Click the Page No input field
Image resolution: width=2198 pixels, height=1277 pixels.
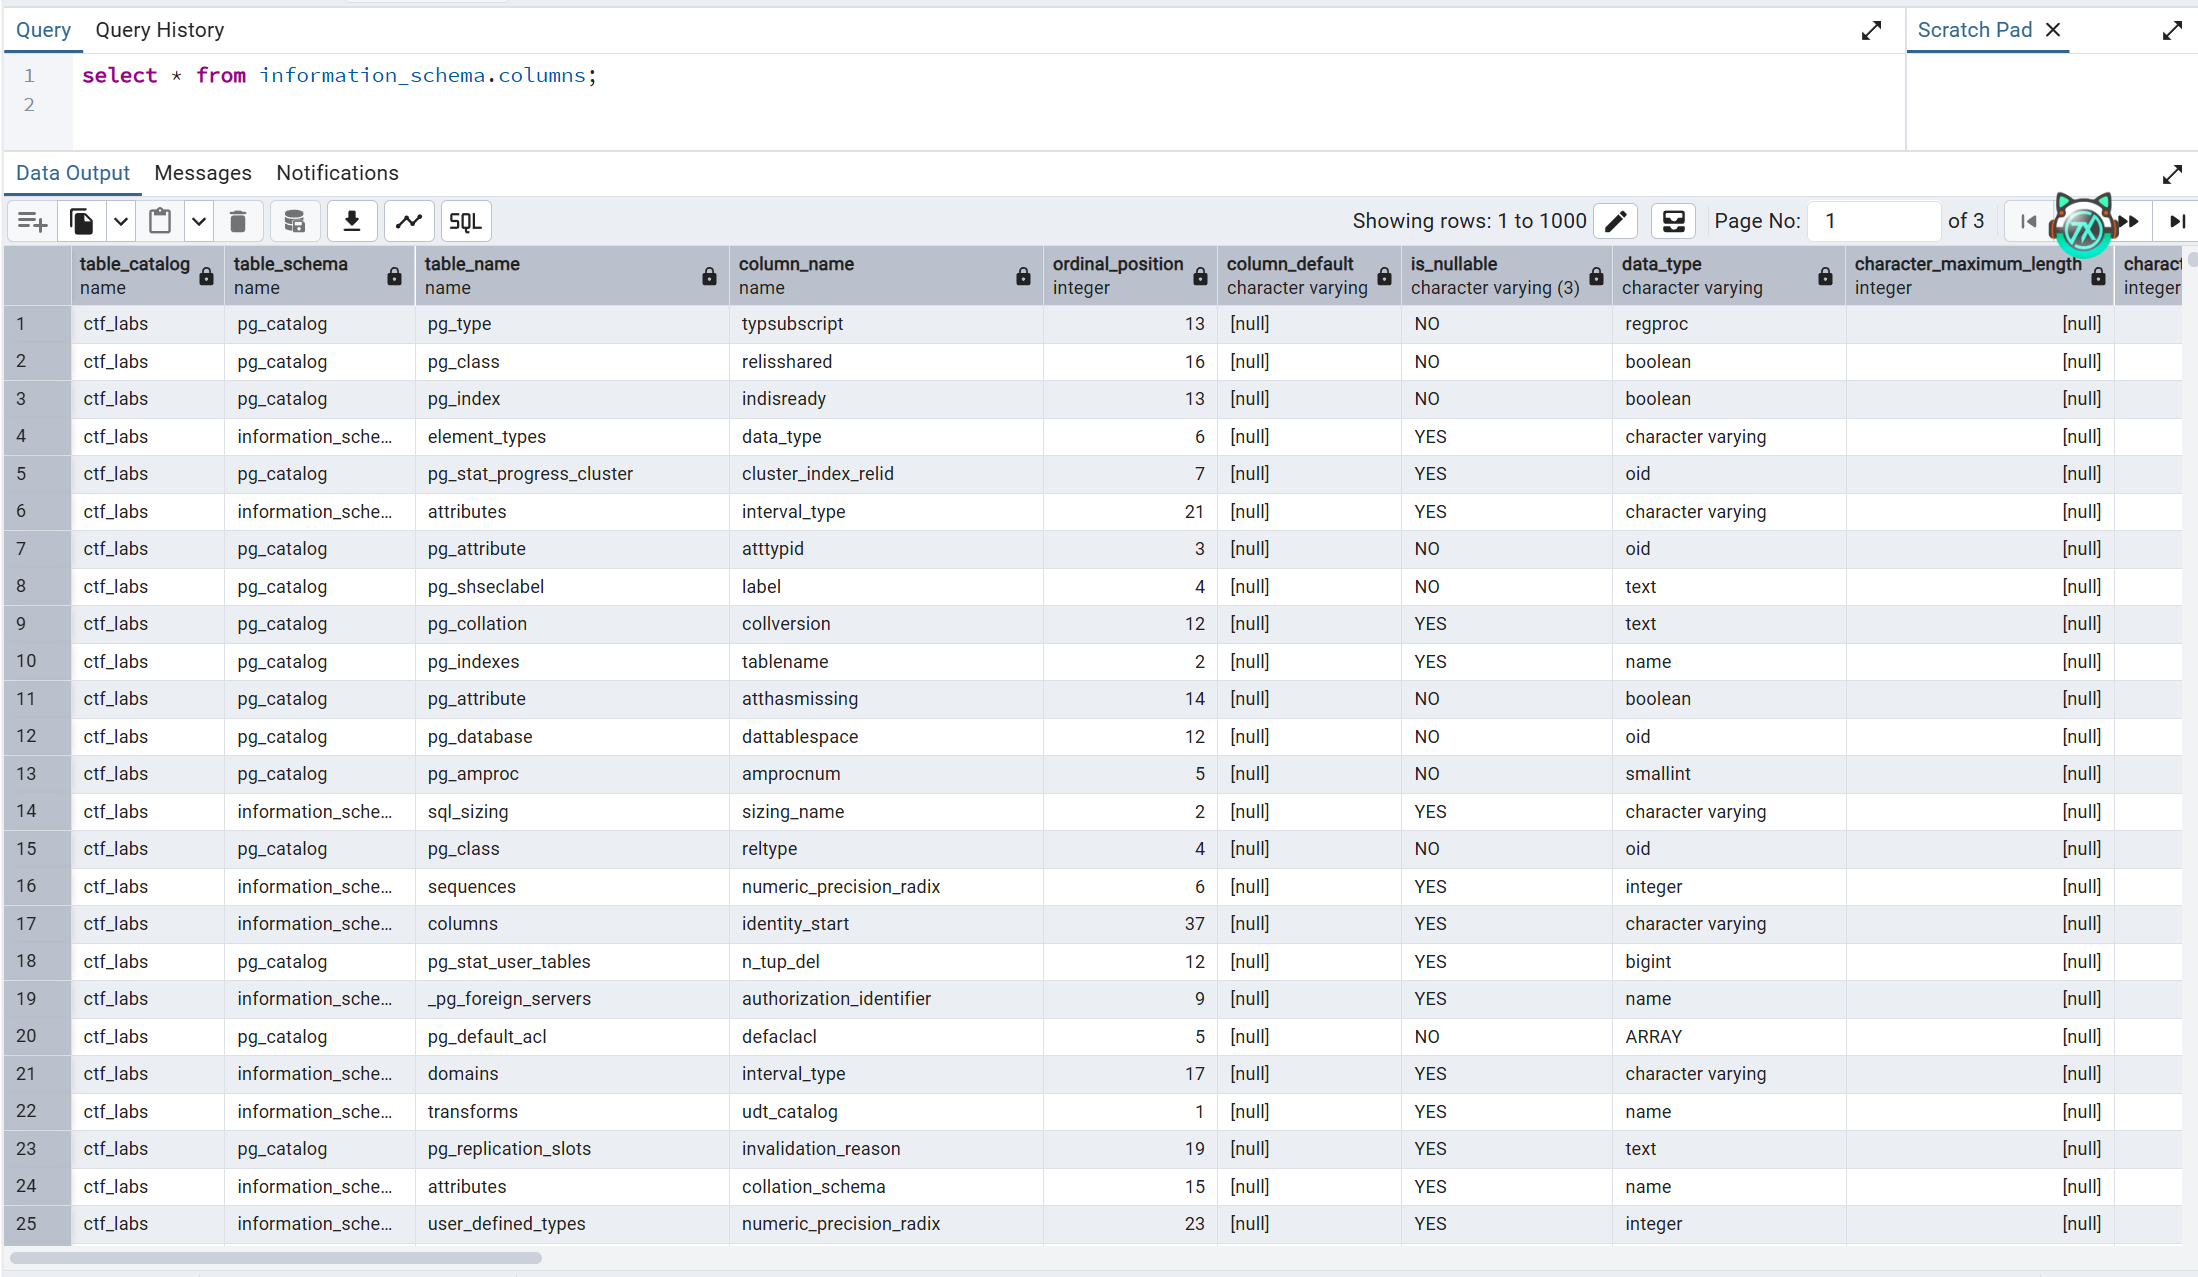(1873, 221)
